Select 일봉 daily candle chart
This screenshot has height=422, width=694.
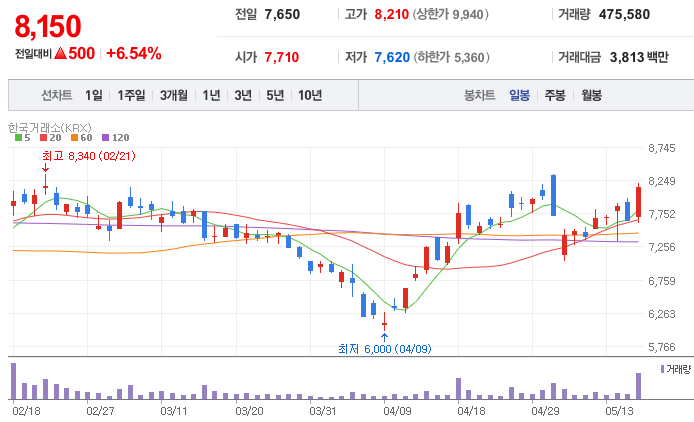519,95
